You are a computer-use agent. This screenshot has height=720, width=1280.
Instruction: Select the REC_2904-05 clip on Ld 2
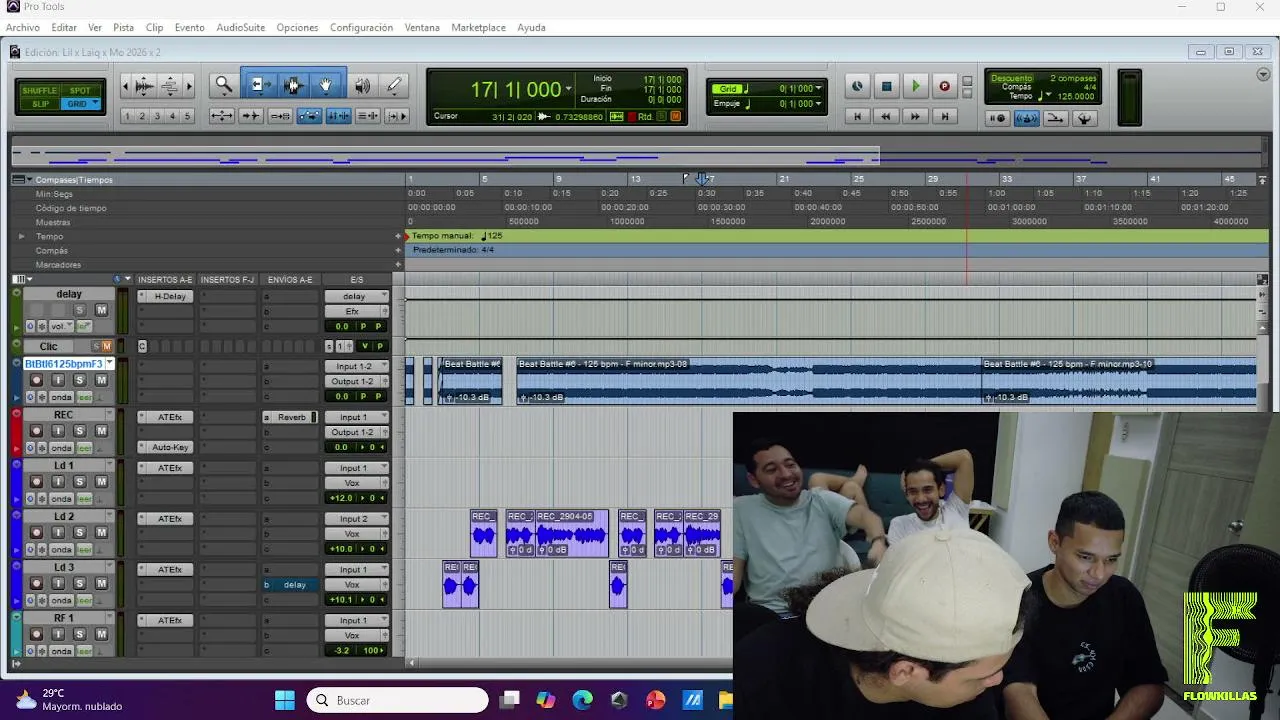click(572, 533)
